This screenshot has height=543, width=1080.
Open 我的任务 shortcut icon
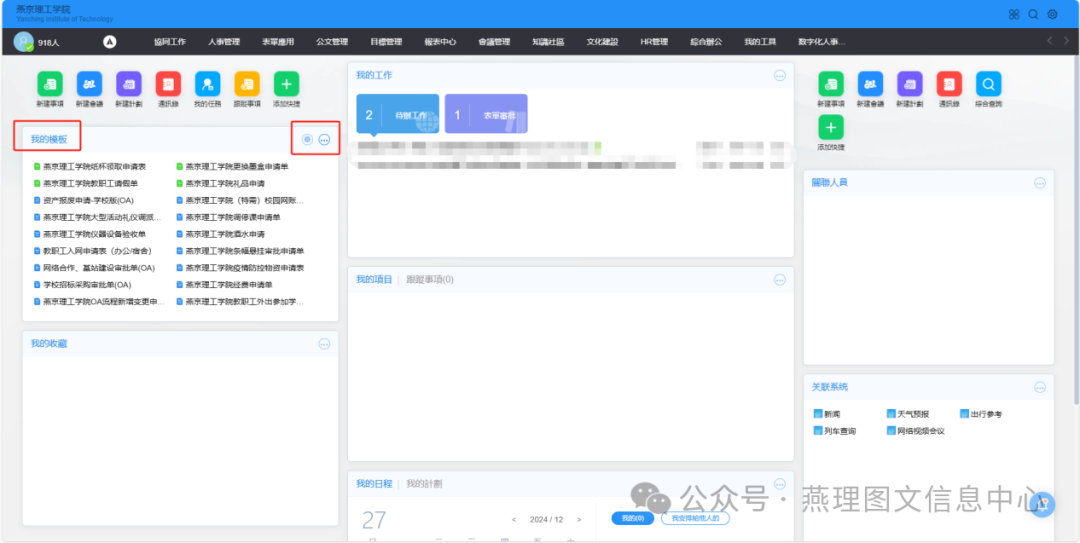tap(208, 85)
